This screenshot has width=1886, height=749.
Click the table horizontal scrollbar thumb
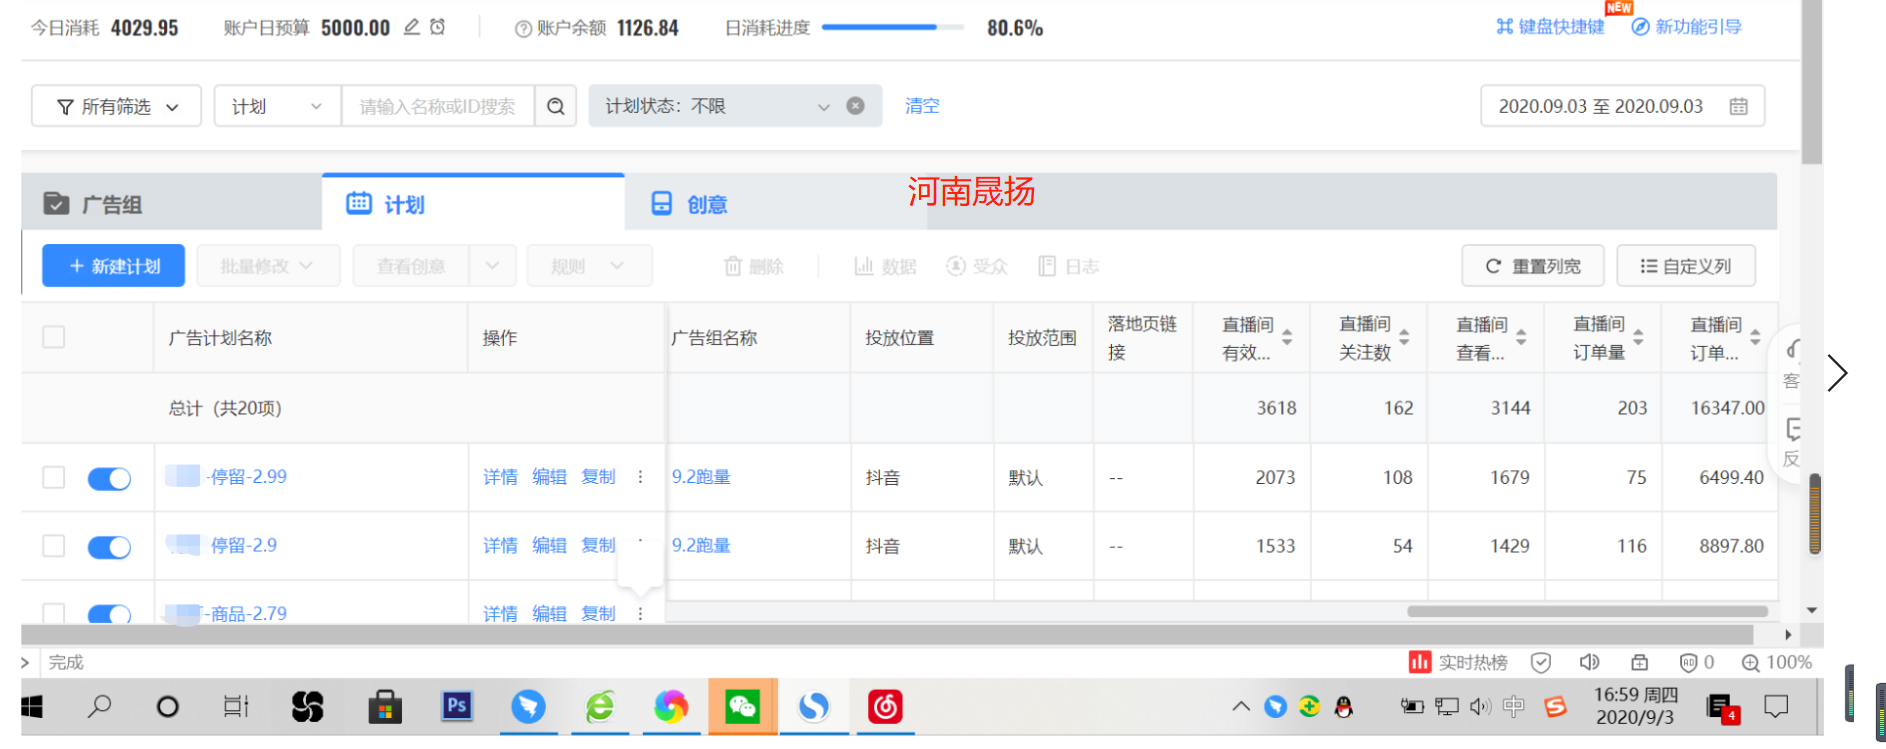click(x=1587, y=611)
